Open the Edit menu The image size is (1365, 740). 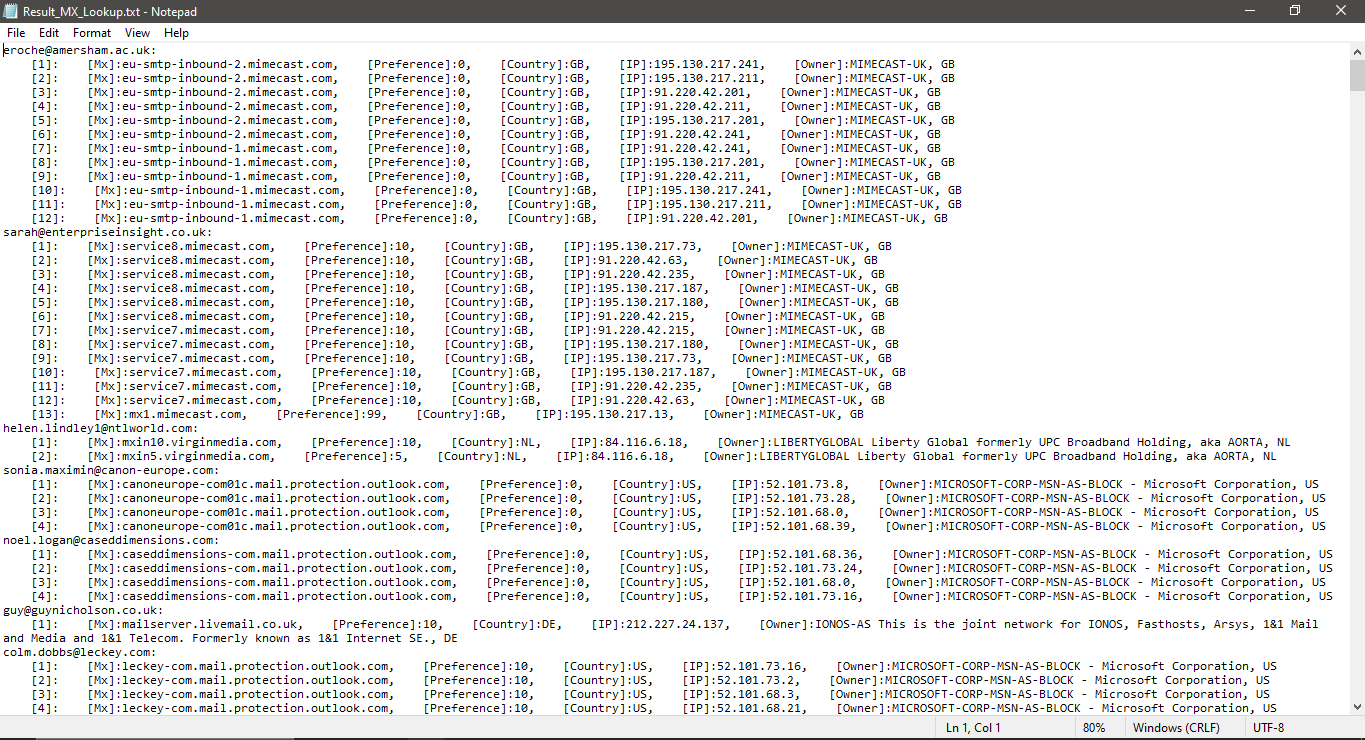click(x=49, y=33)
